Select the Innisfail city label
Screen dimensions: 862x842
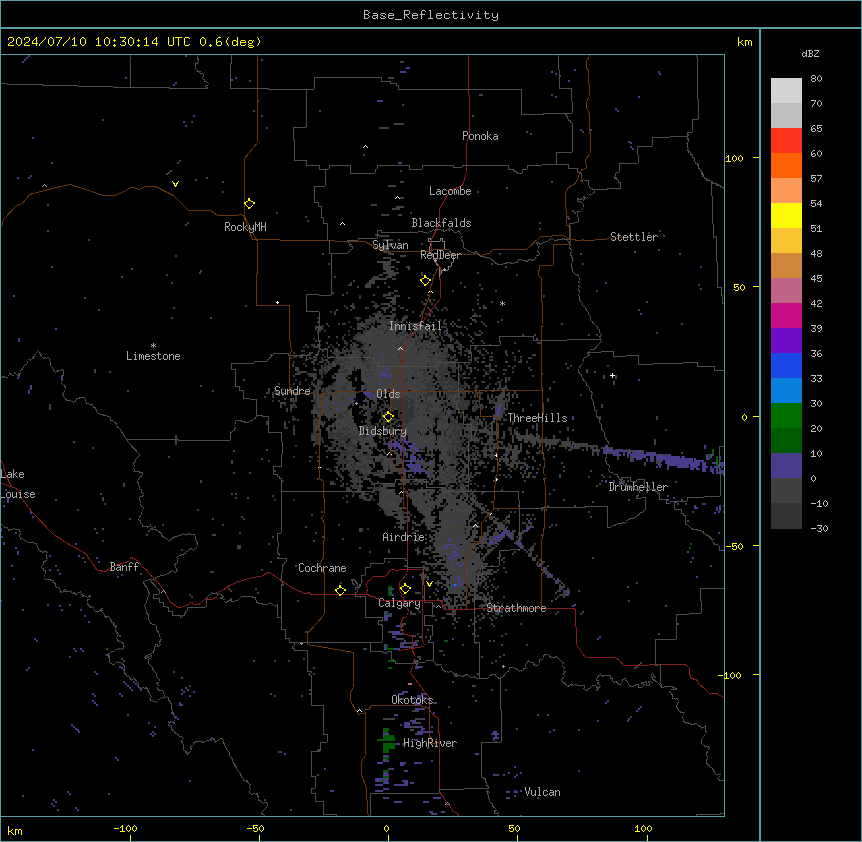[x=415, y=326]
